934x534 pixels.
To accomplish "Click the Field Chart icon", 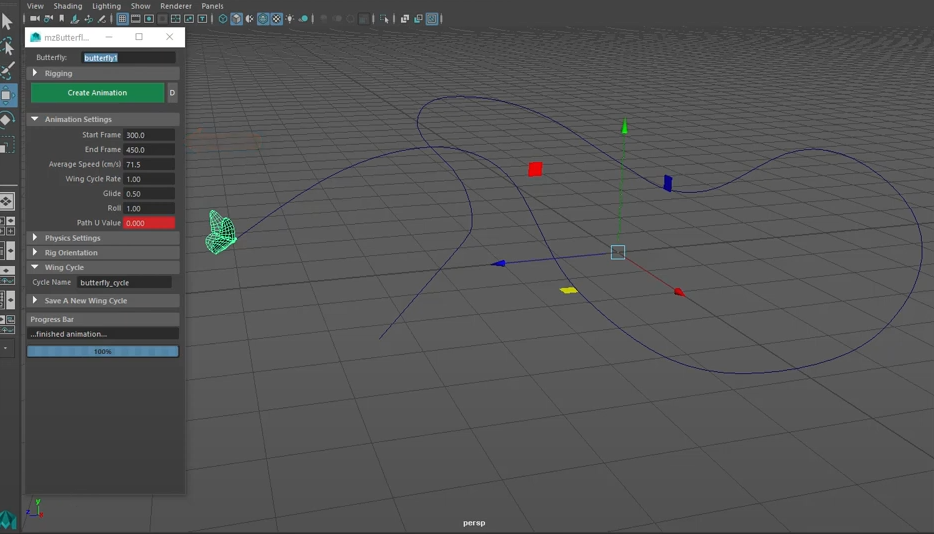I will [x=175, y=18].
